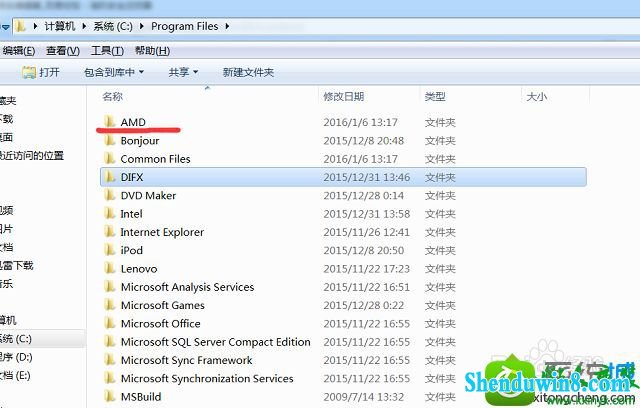Click the date 2015/12/28 0:22 of Microsoft Games
This screenshot has height=408, width=640.
point(364,305)
